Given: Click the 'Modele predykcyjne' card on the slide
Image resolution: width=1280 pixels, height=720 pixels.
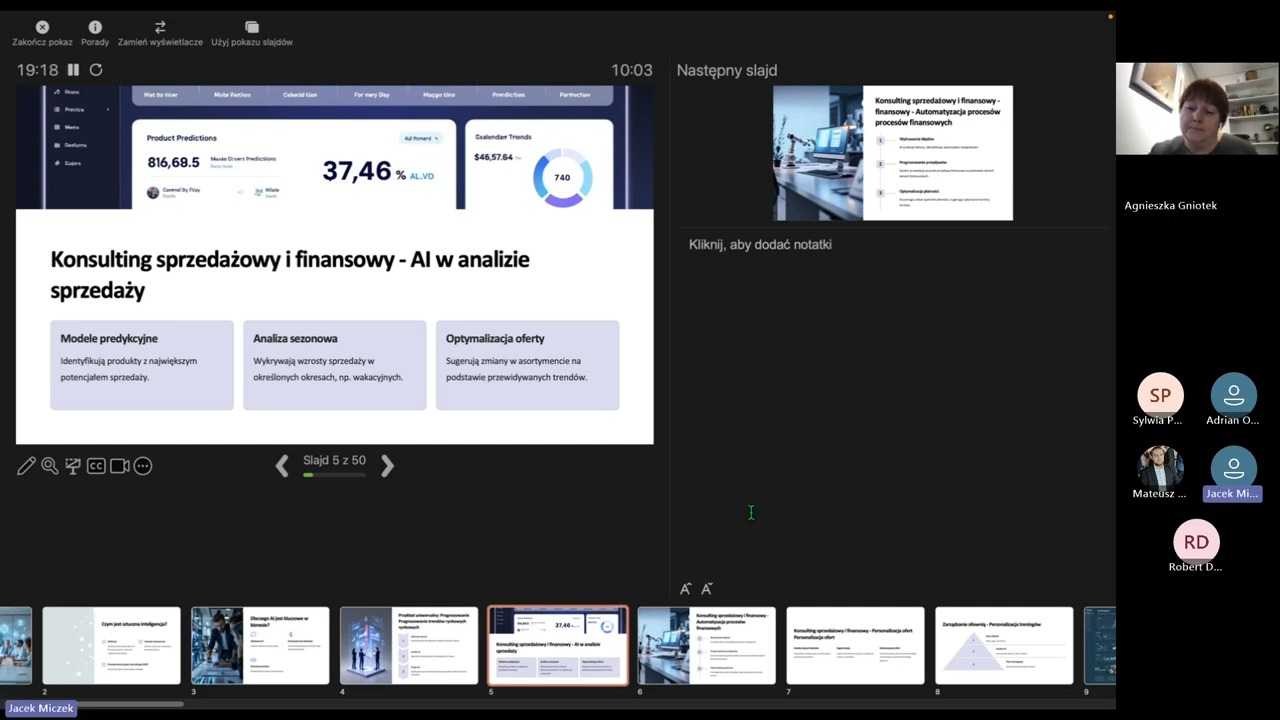Looking at the screenshot, I should coord(142,365).
